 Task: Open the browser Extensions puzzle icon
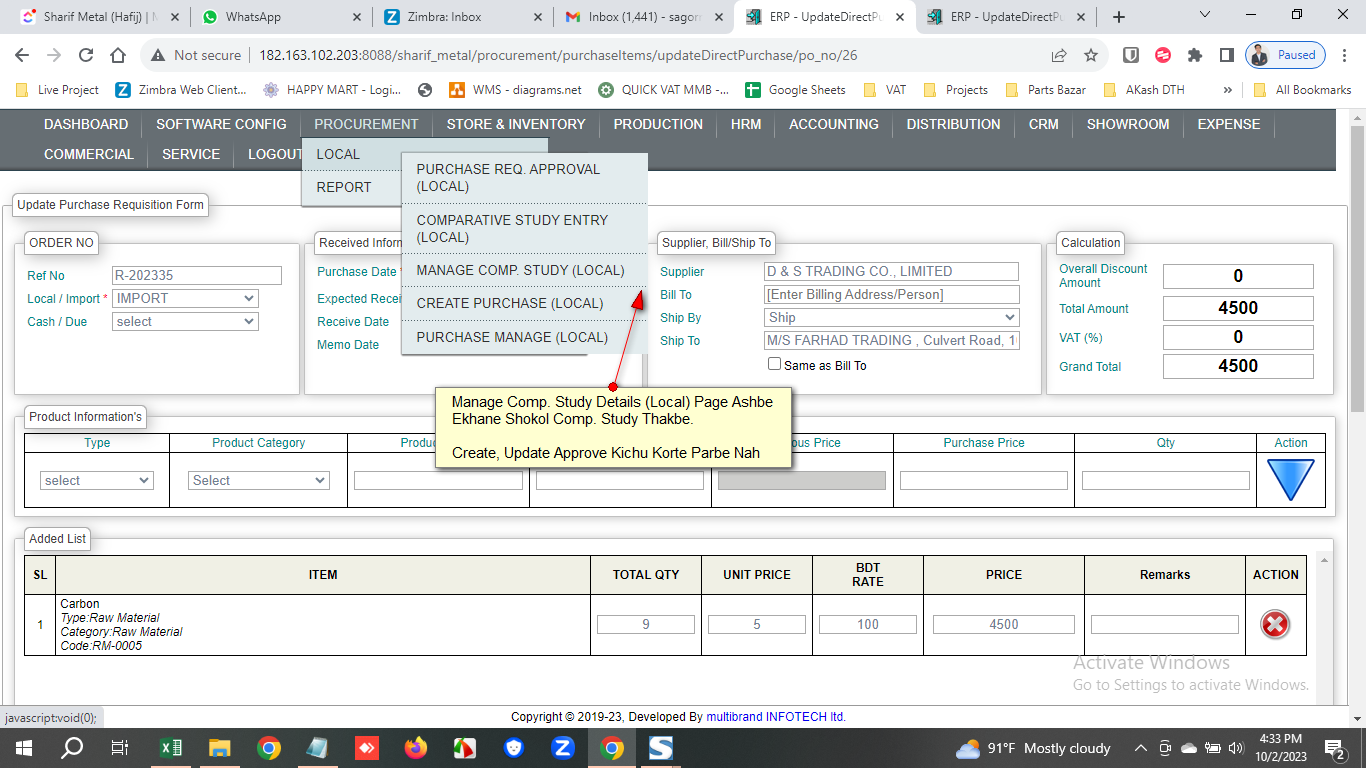1194,56
